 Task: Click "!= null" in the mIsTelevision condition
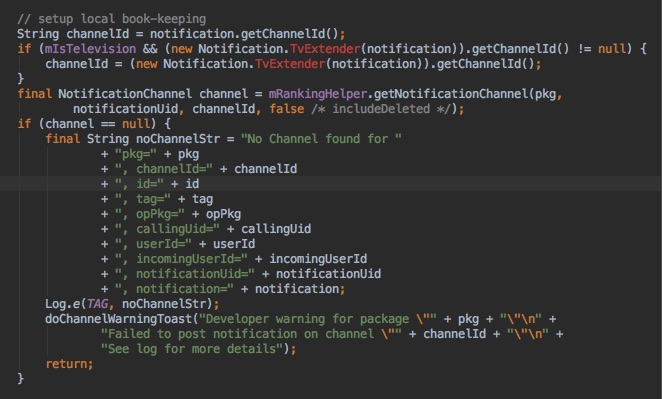[602, 49]
